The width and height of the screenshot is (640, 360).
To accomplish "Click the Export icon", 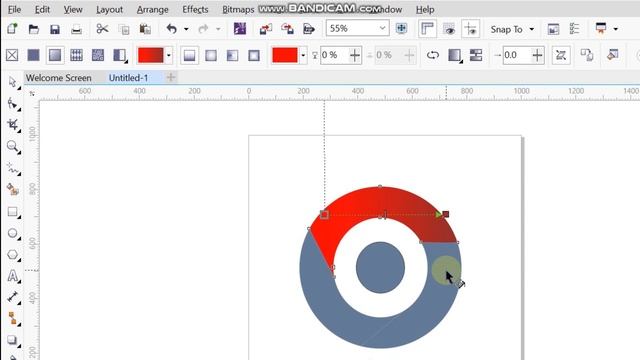I will (x=287, y=29).
